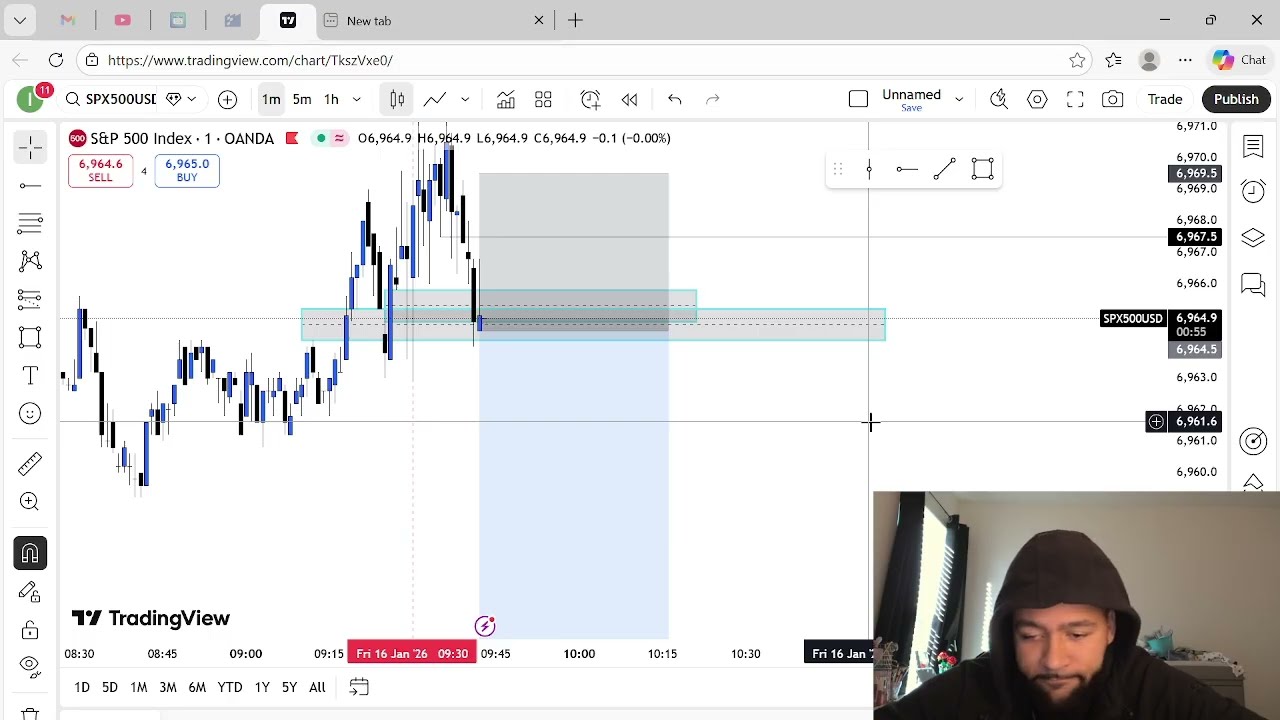Image resolution: width=1280 pixels, height=720 pixels.
Task: Start bar replay
Action: pos(629,99)
